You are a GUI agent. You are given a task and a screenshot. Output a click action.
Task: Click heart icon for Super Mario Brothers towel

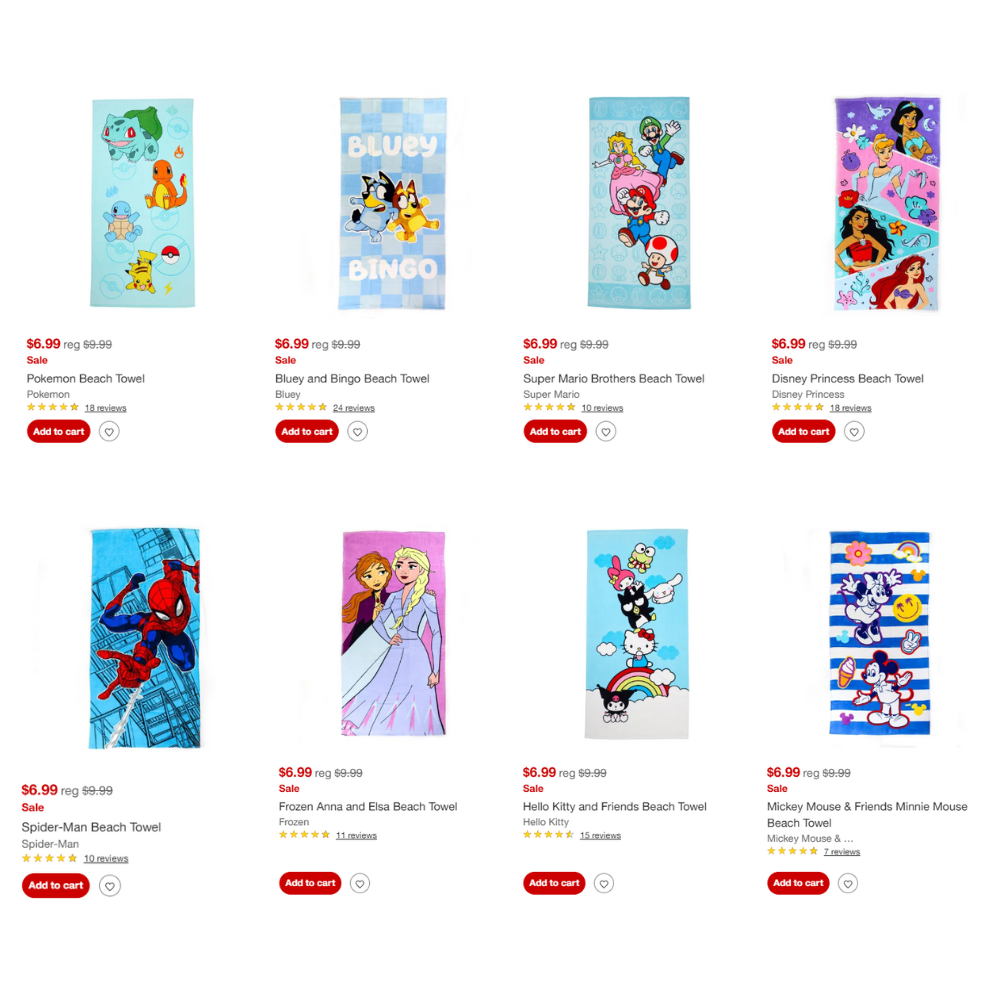click(606, 432)
